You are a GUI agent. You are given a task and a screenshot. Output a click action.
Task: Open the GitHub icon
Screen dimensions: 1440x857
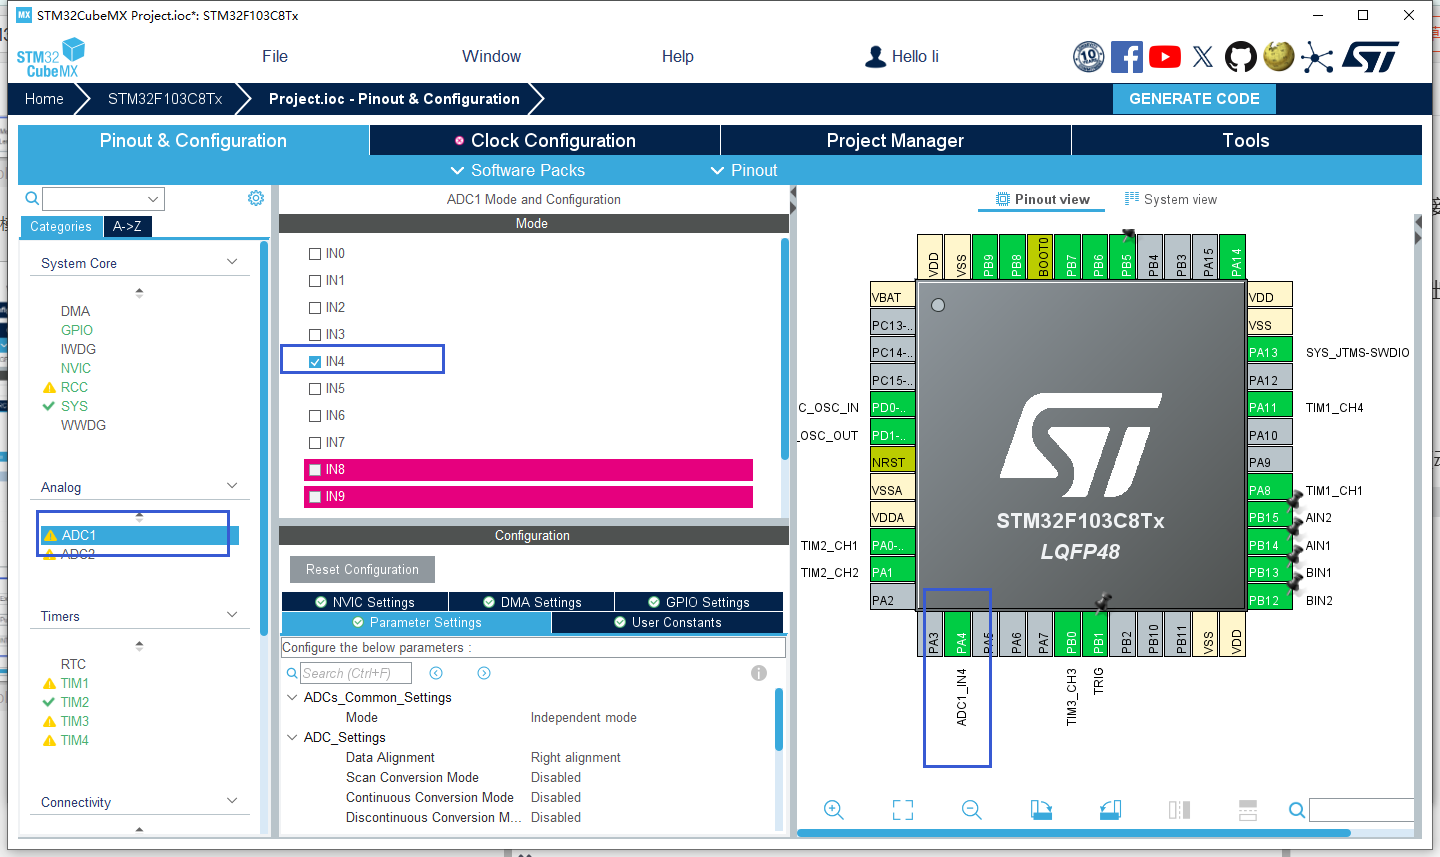pyautogui.click(x=1241, y=57)
